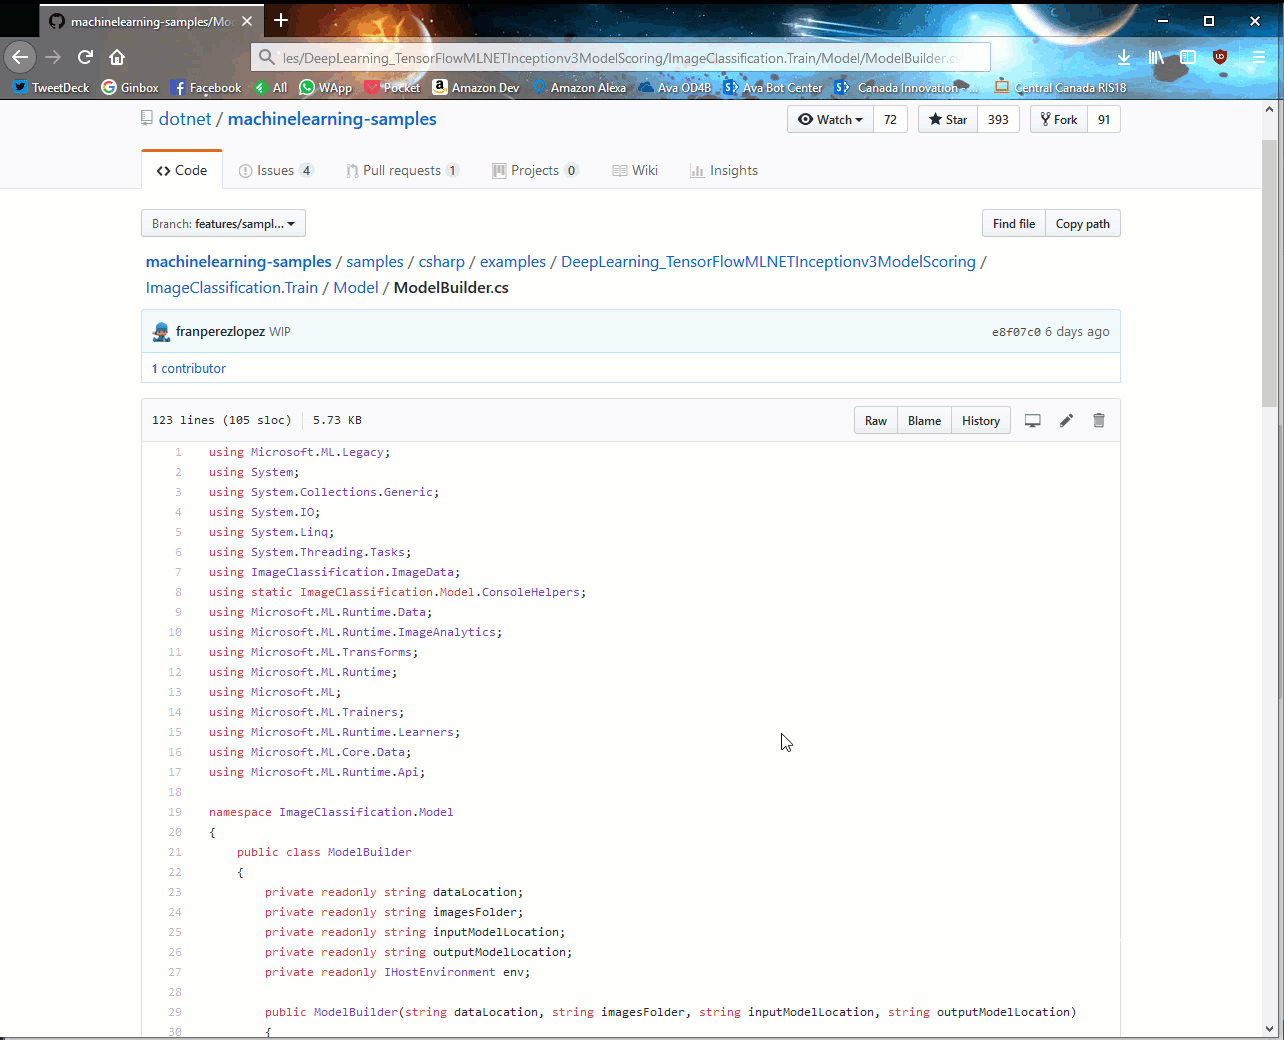Open Firefox downloads panel

[1124, 57]
